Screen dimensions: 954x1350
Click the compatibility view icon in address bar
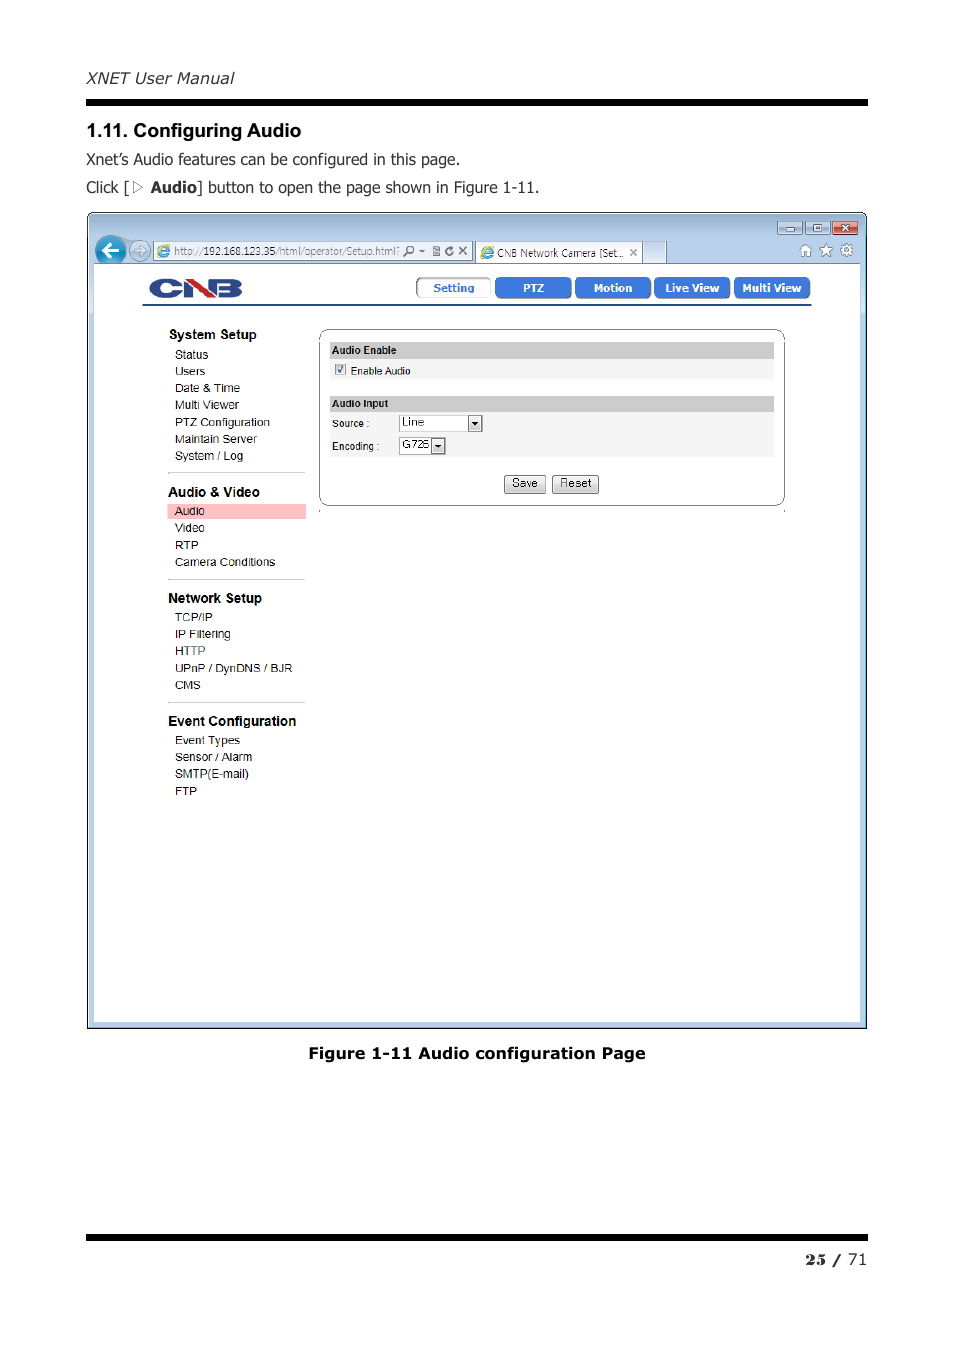437,251
